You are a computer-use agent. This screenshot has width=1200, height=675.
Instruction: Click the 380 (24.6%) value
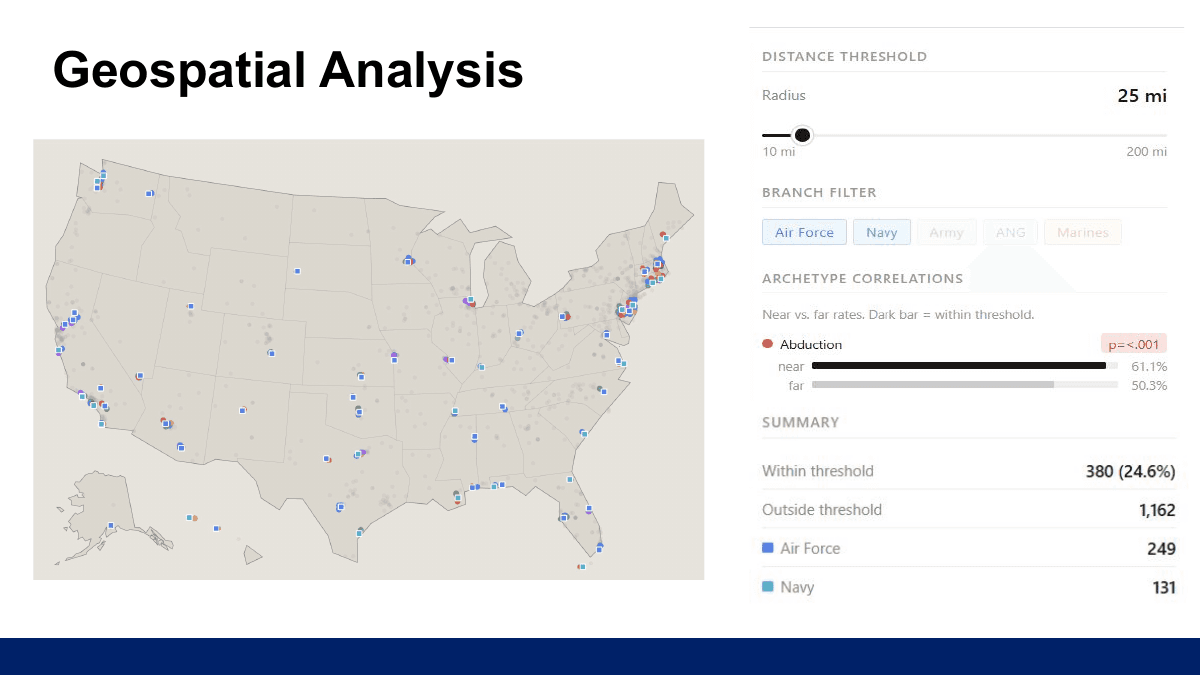point(1131,471)
